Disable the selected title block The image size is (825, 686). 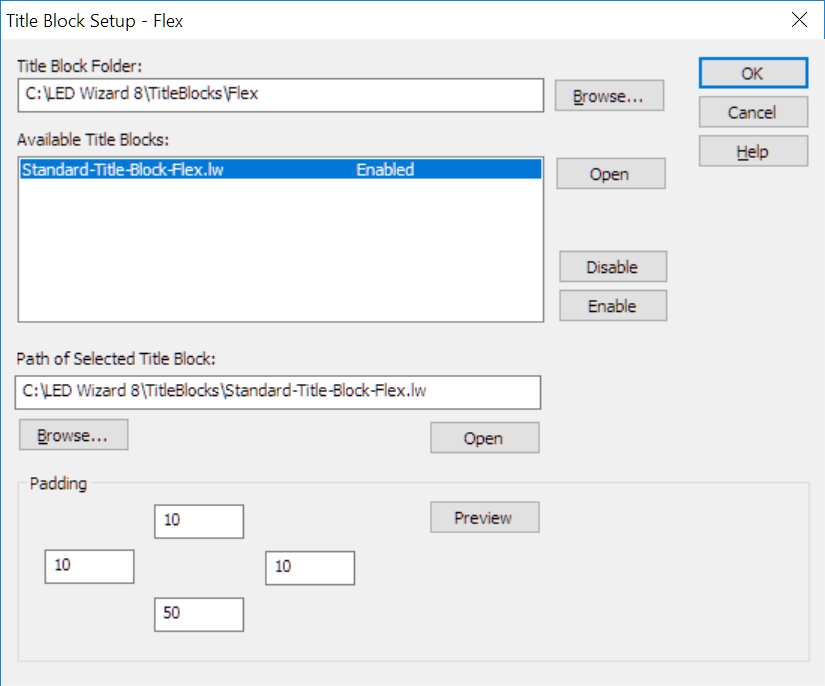tap(612, 267)
